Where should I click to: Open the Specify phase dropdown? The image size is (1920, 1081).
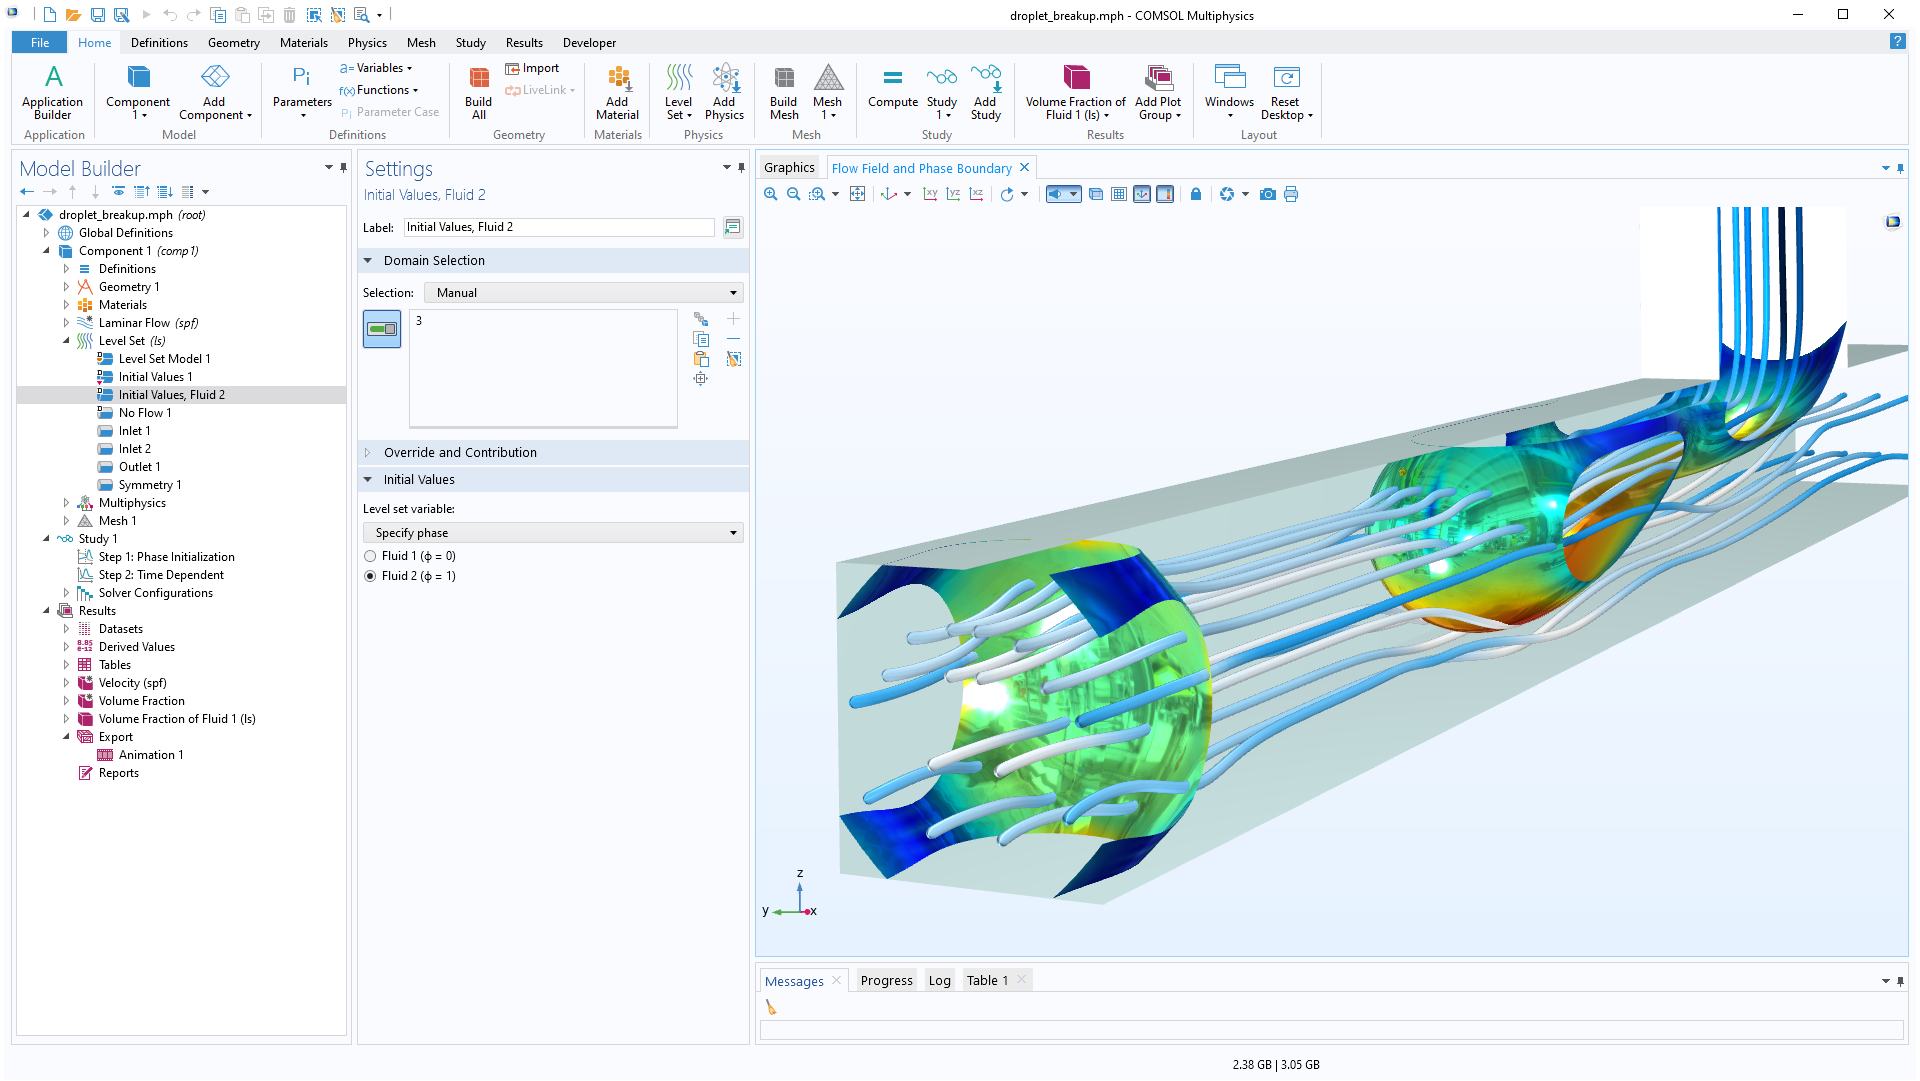[x=554, y=533]
